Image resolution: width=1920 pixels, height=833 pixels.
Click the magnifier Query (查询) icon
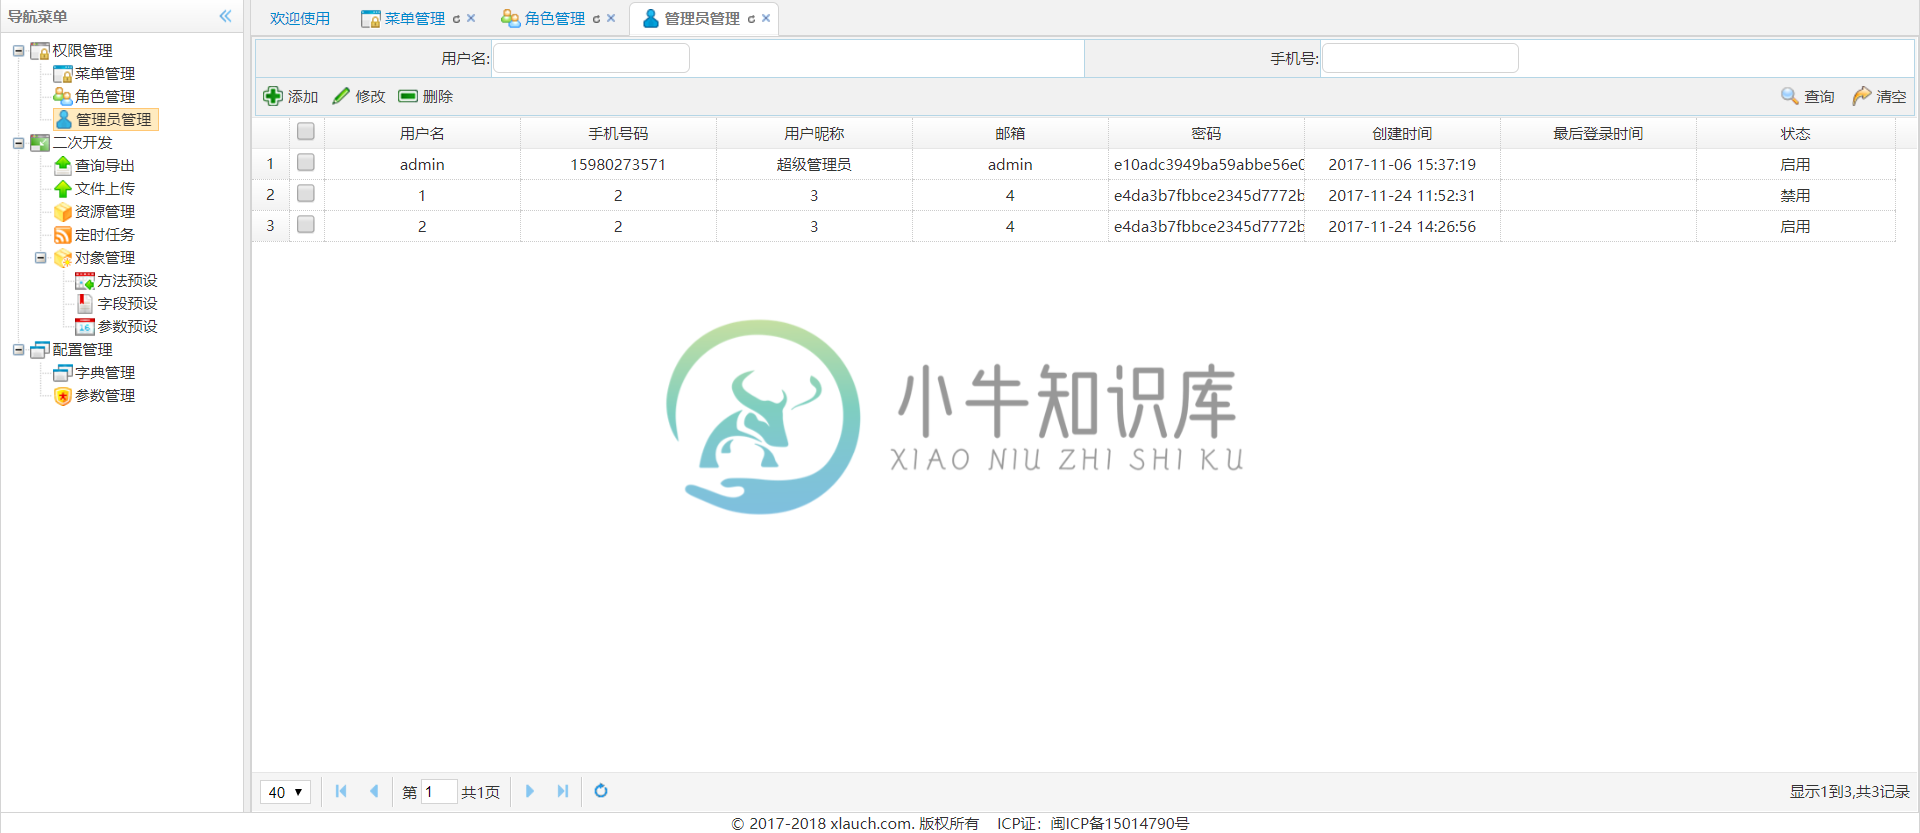click(x=1790, y=96)
